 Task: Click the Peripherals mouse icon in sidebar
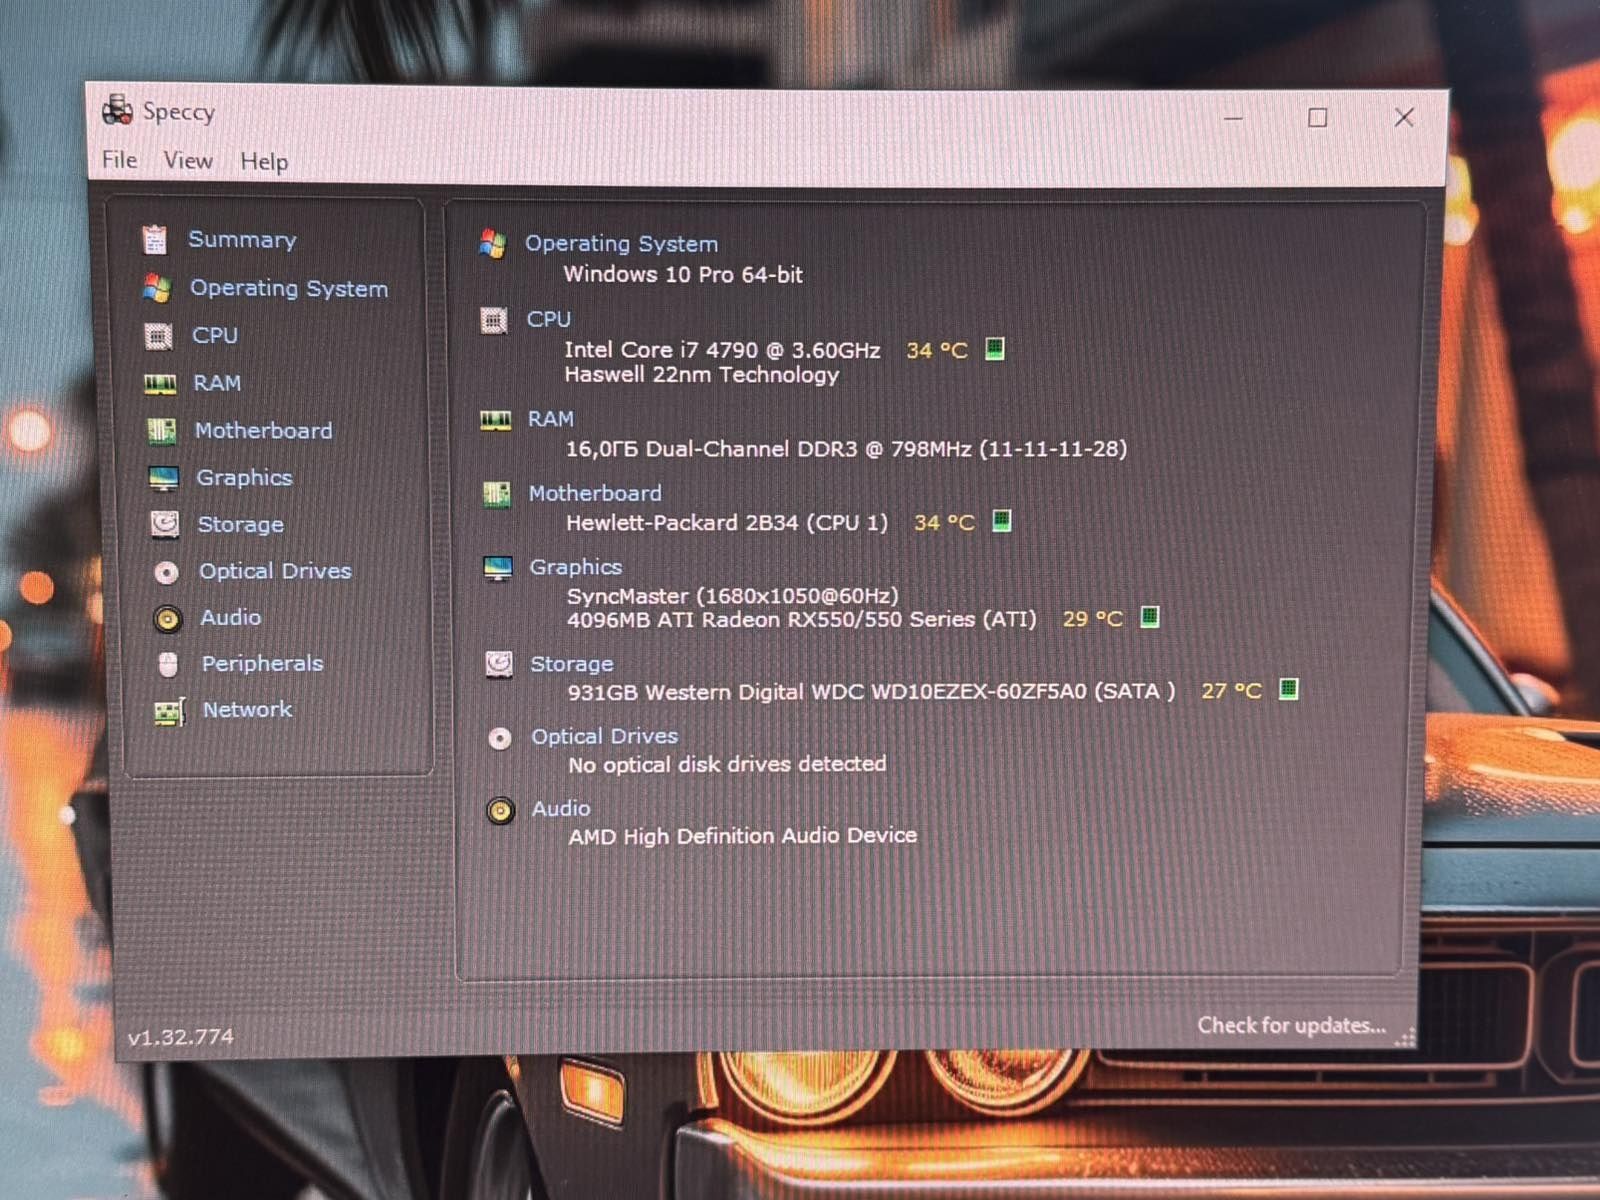(168, 664)
